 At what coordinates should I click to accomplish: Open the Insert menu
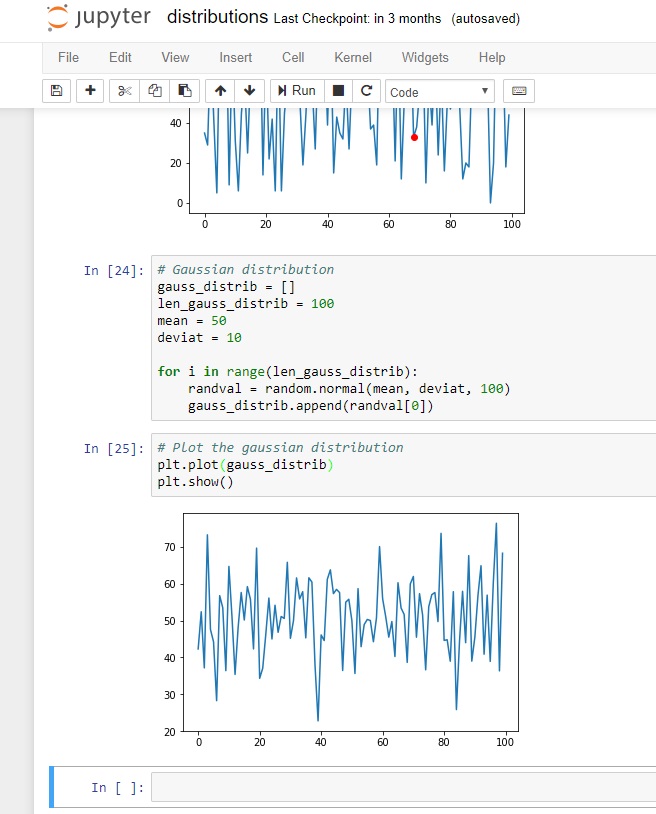point(236,57)
